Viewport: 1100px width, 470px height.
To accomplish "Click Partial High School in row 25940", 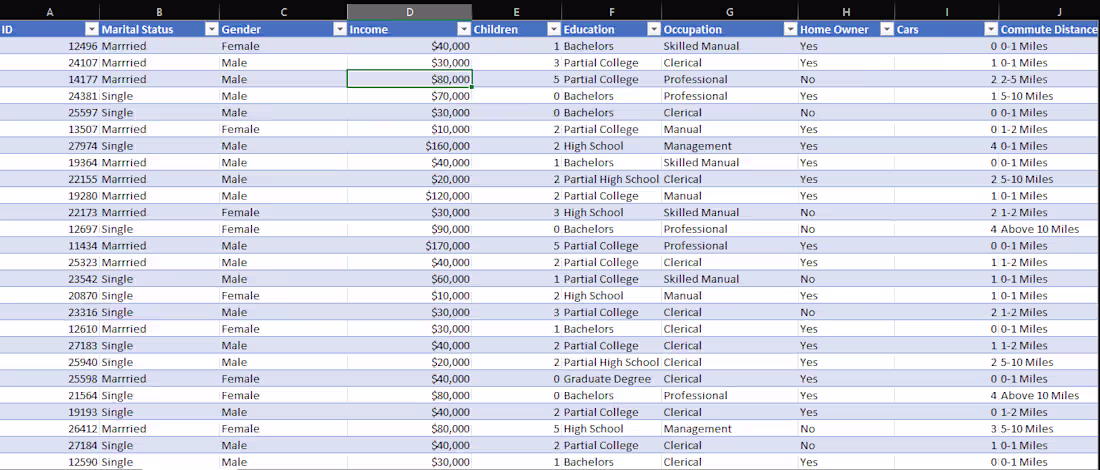I will [x=612, y=362].
